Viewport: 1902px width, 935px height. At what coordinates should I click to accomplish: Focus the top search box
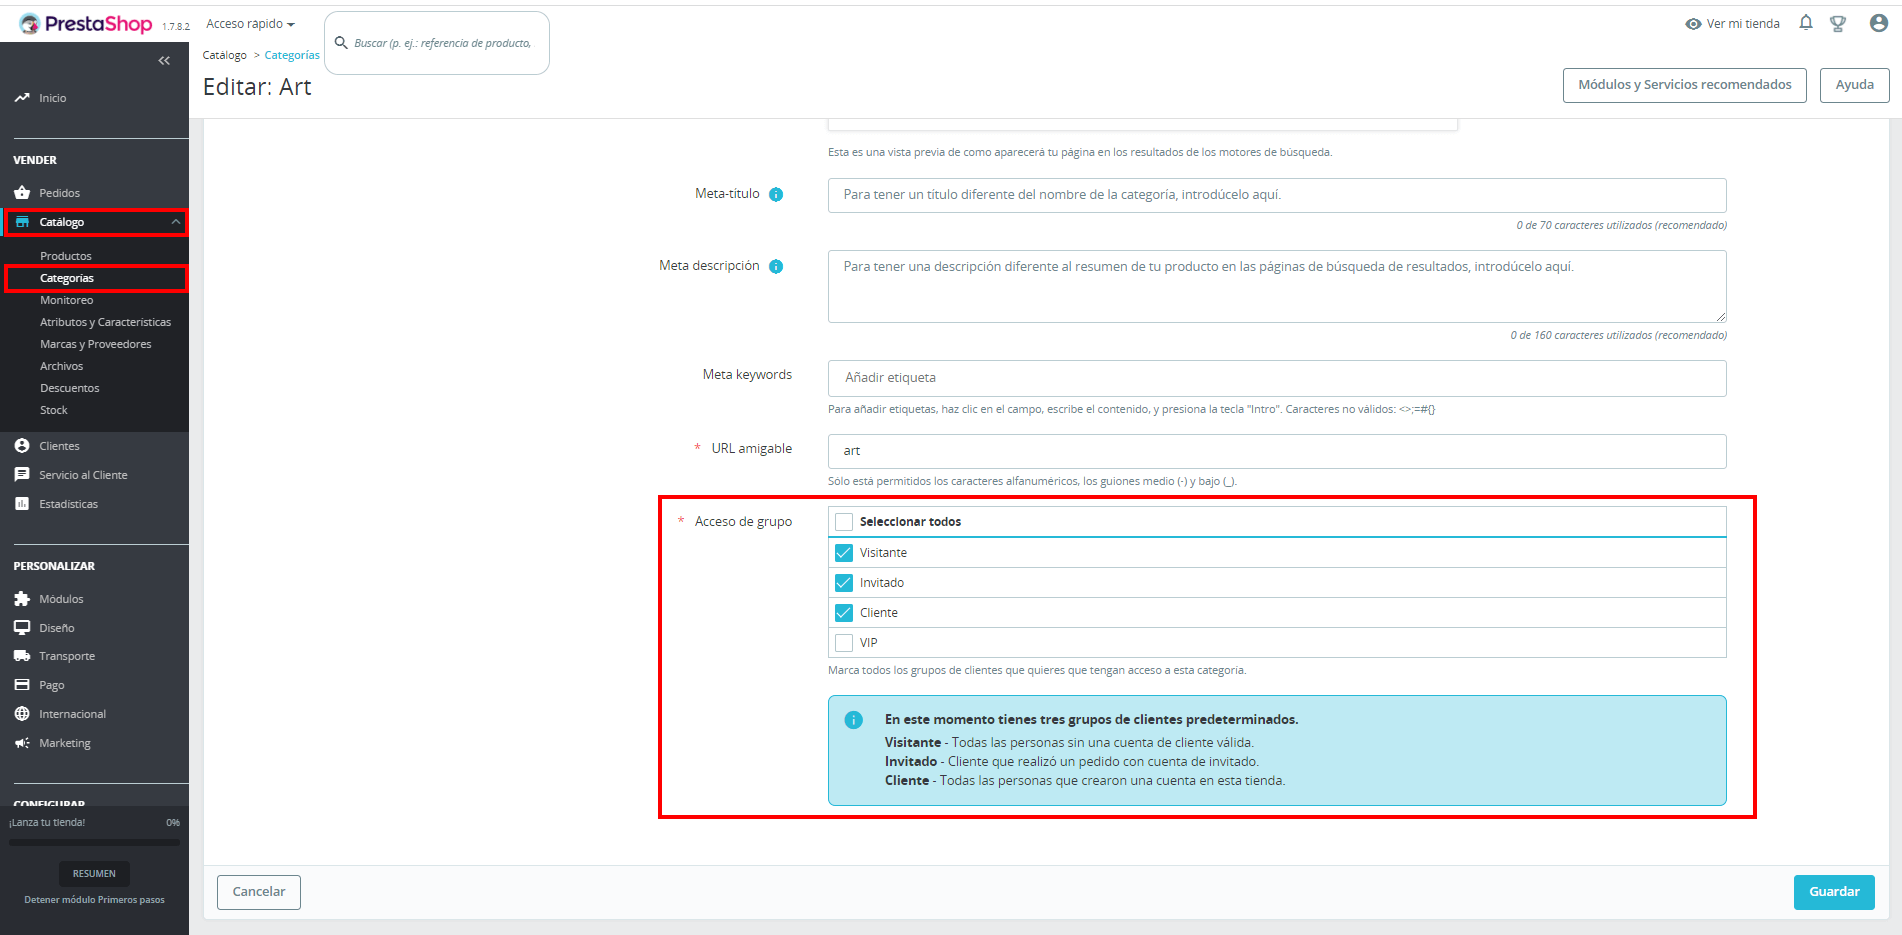[437, 43]
